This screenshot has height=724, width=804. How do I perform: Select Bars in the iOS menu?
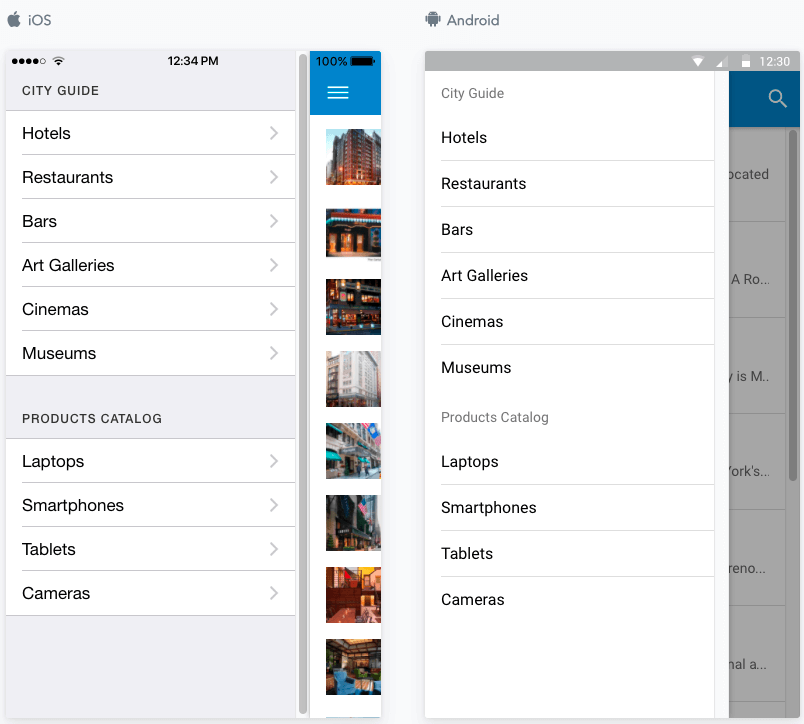click(150, 221)
